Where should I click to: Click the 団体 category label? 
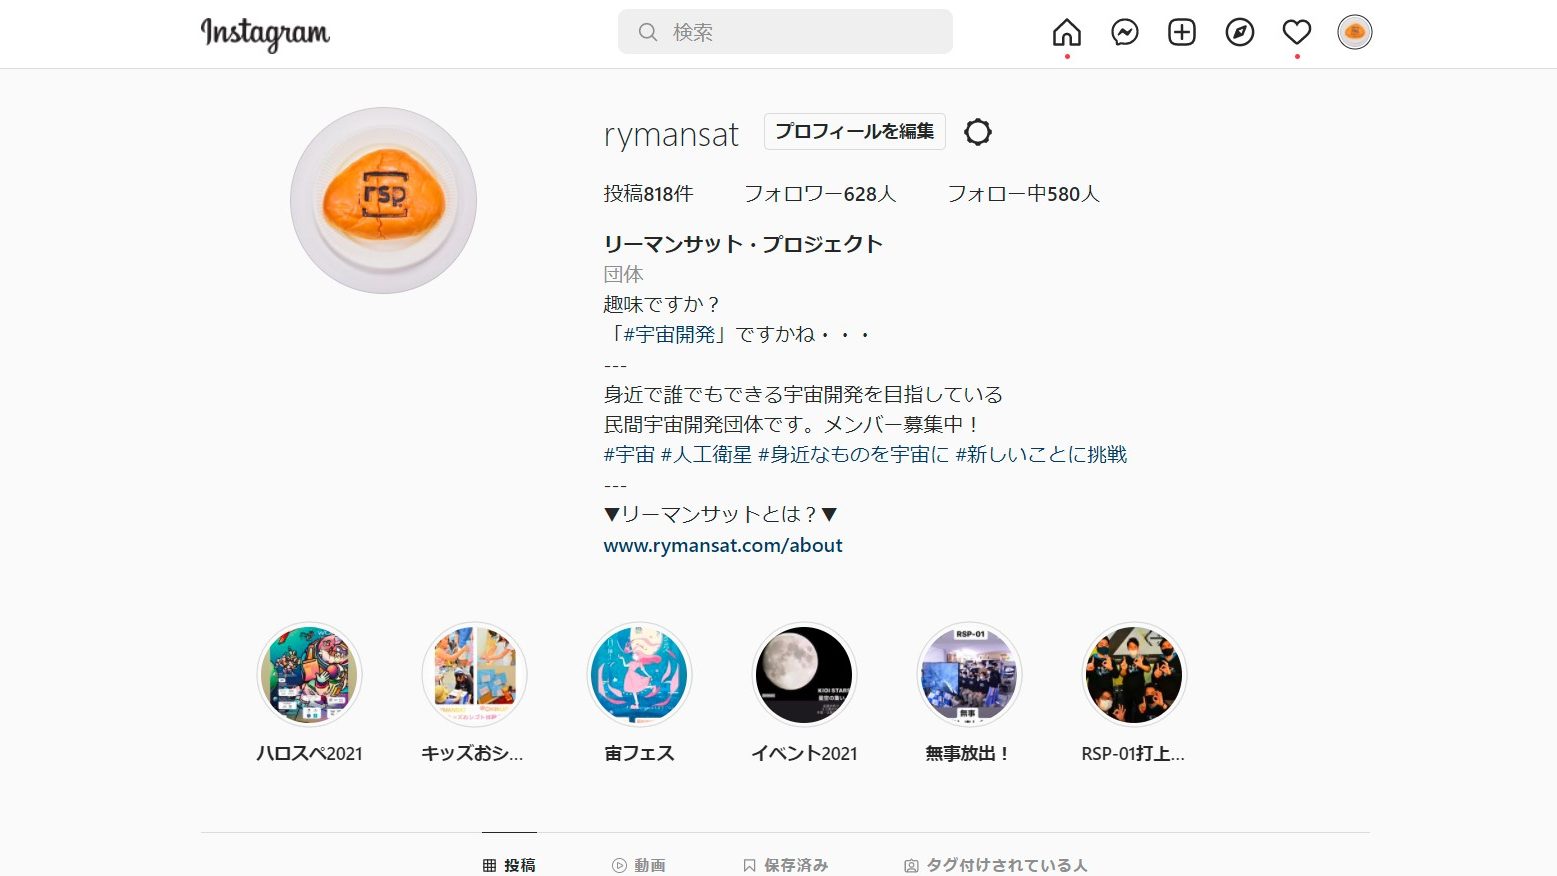[x=624, y=274]
